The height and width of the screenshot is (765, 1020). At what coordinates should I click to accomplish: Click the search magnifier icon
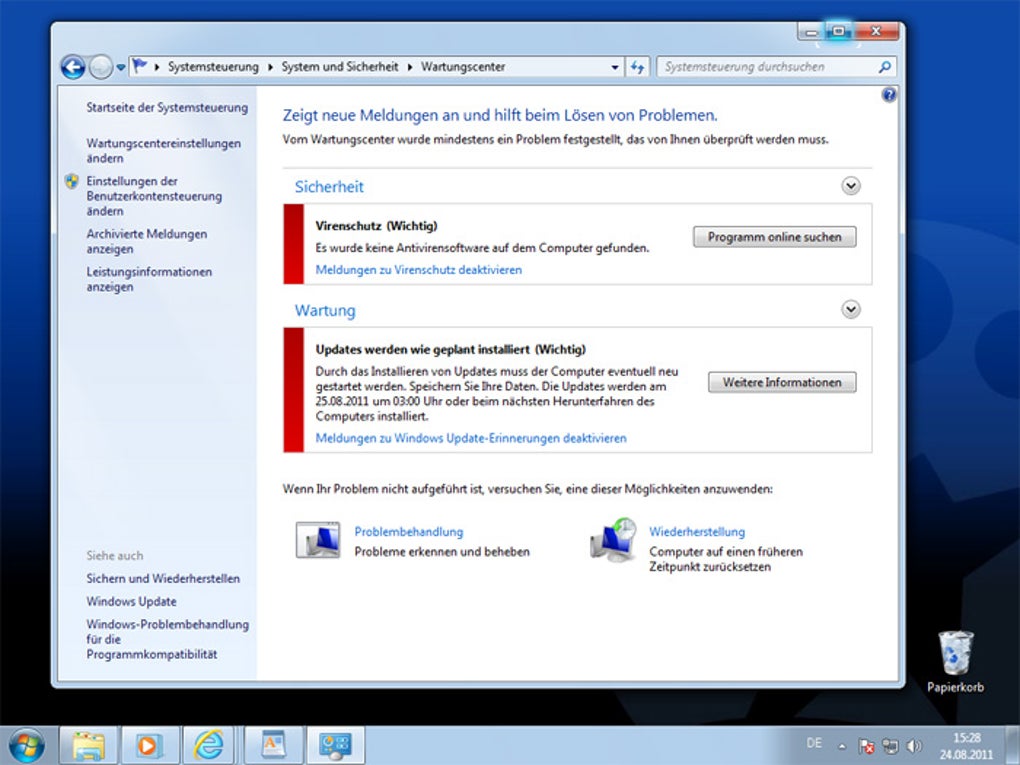point(885,66)
